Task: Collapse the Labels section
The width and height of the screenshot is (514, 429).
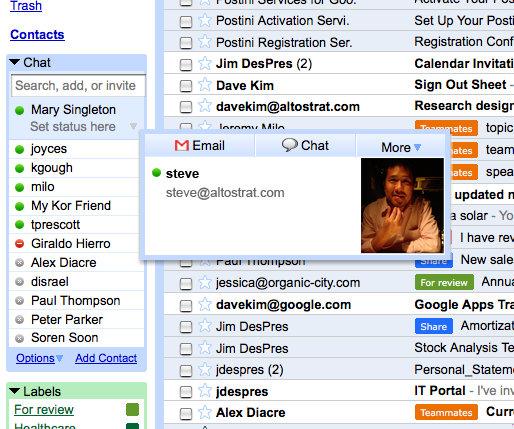Action: [x=15, y=391]
